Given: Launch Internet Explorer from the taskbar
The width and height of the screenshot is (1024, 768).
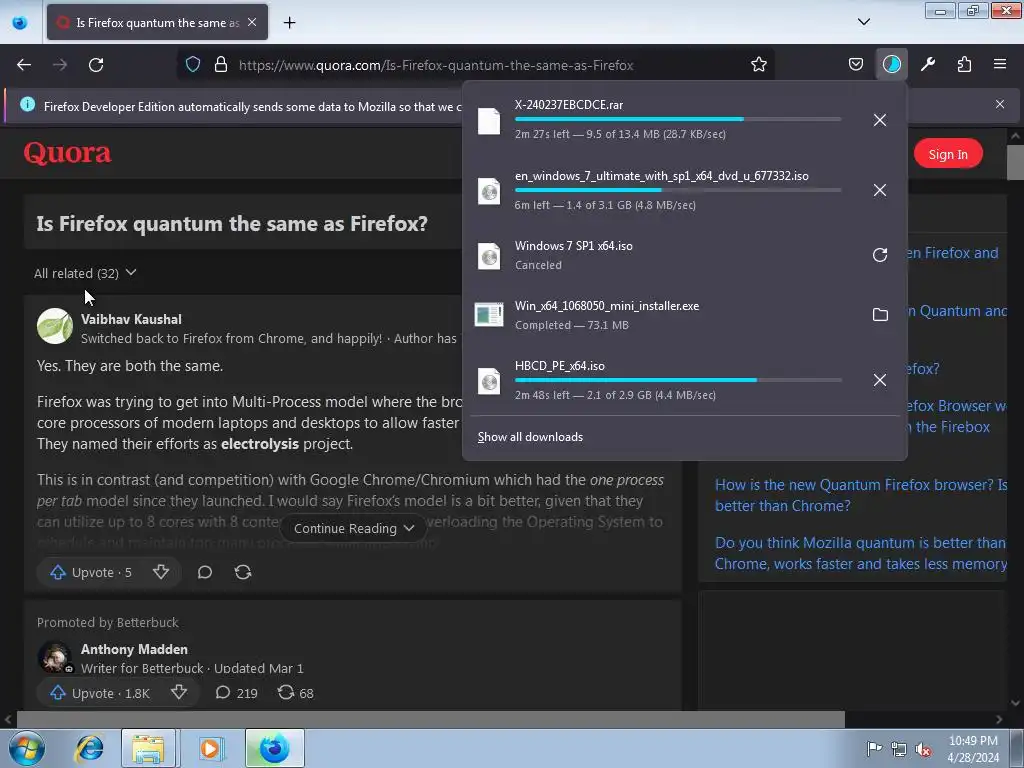Looking at the screenshot, I should pos(89,748).
